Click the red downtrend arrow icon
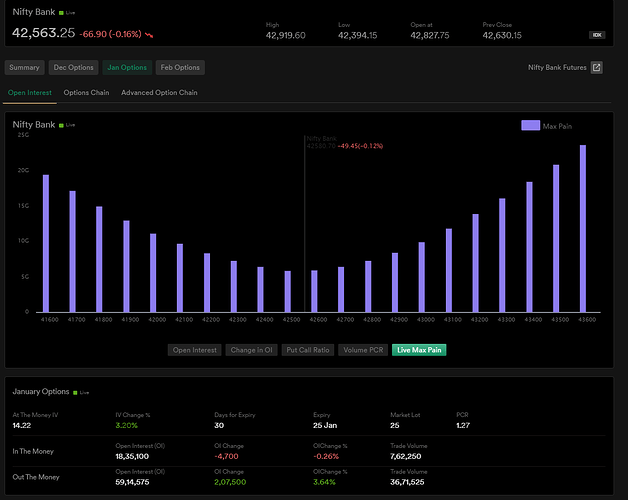 pos(149,35)
